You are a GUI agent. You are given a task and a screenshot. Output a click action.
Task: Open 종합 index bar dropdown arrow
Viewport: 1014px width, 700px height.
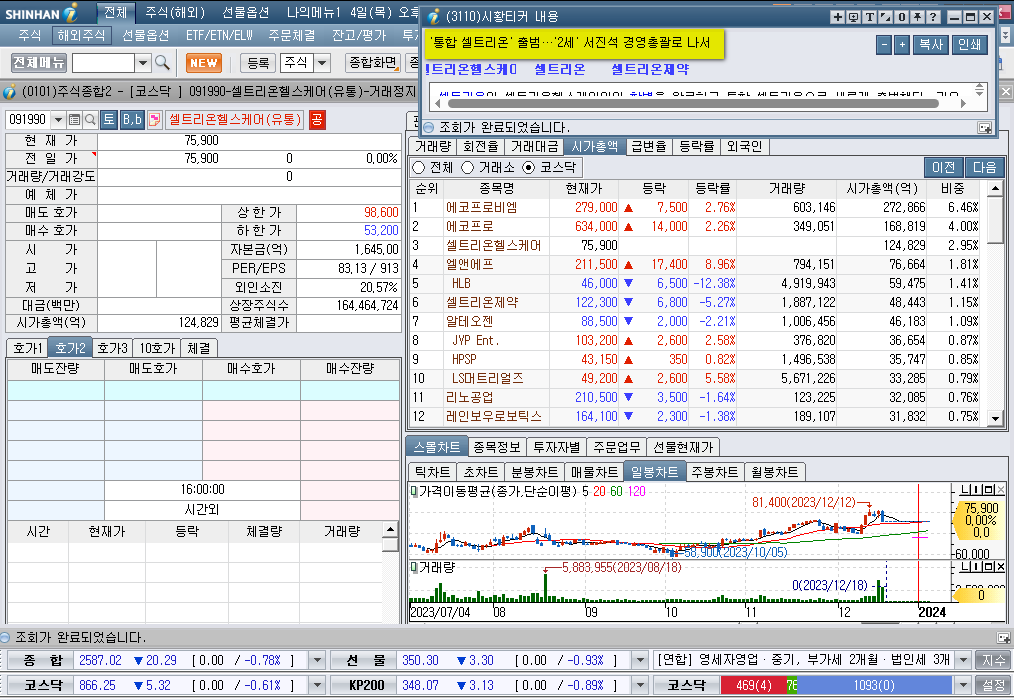pyautogui.click(x=317, y=661)
